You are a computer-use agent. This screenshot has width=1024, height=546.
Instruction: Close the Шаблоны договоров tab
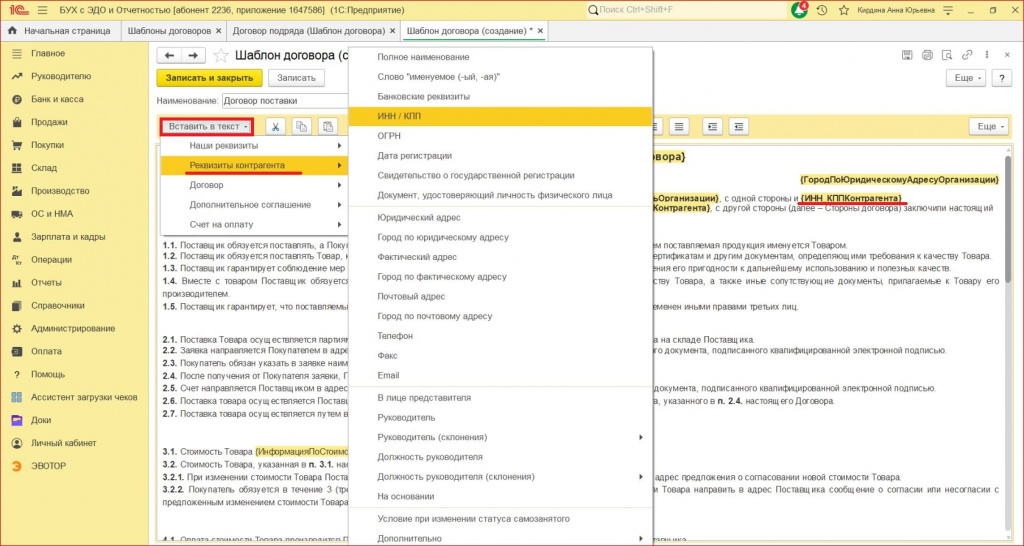(218, 31)
